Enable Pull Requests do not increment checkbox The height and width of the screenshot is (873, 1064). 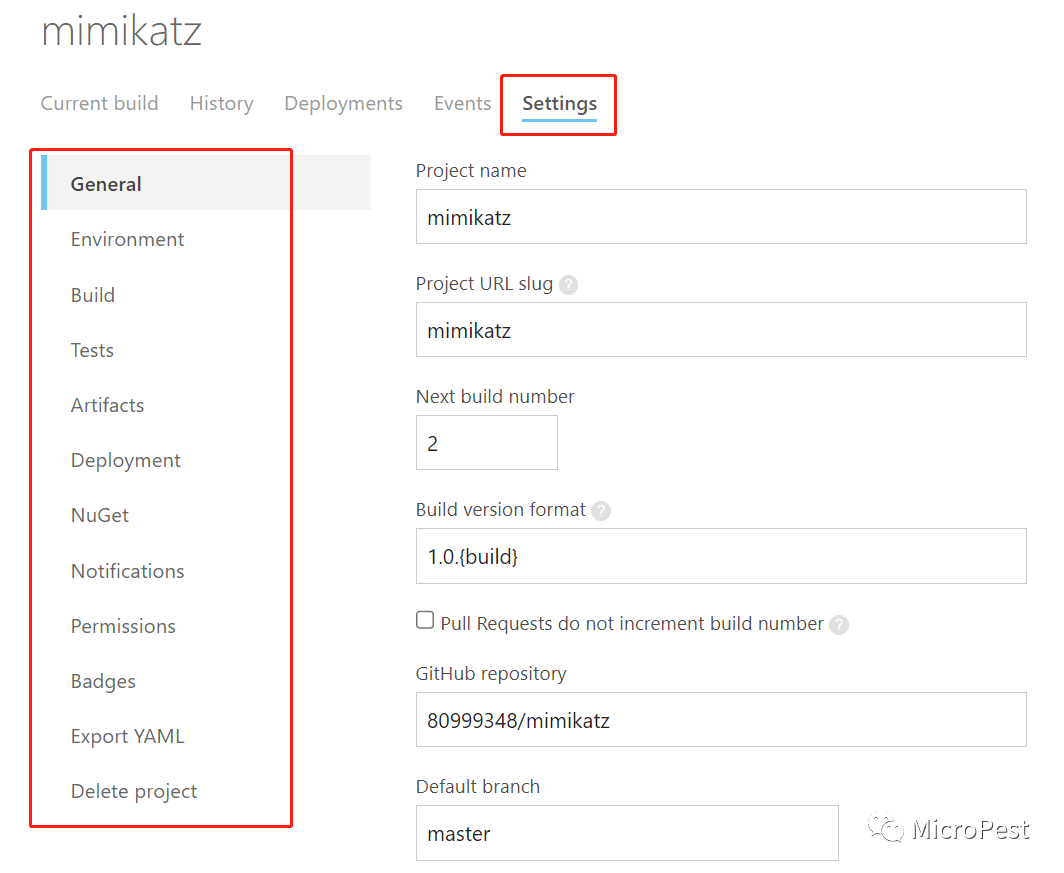click(x=425, y=621)
